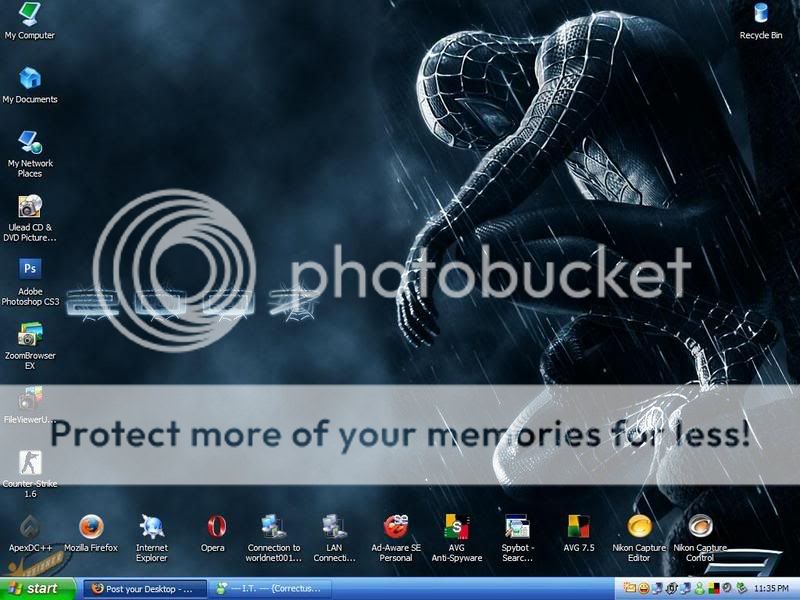The width and height of the screenshot is (800, 600).
Task: Open the AVG Anti-Spyware shortcut
Action: 457,538
